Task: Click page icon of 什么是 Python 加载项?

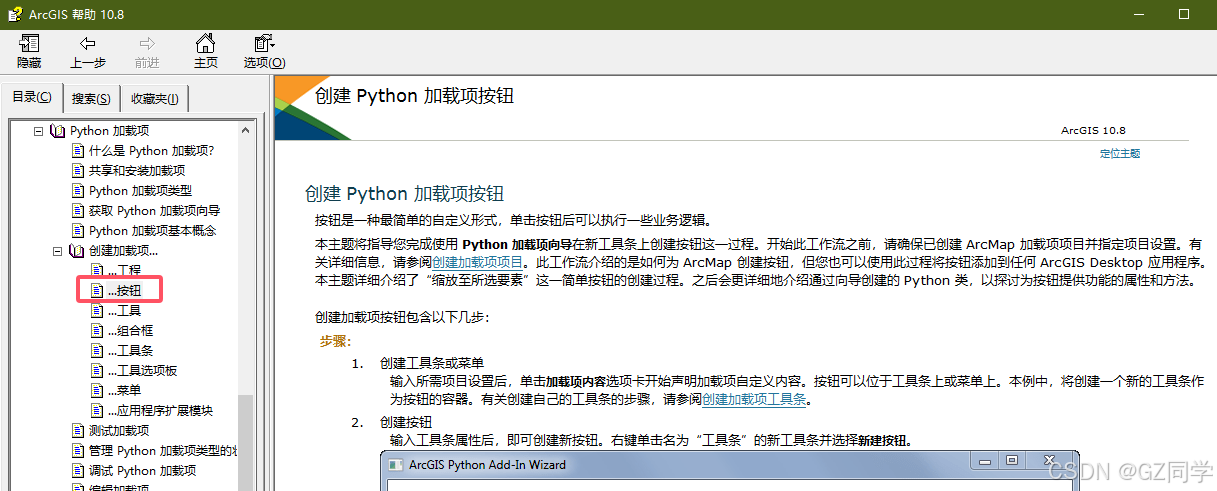Action: click(x=78, y=151)
